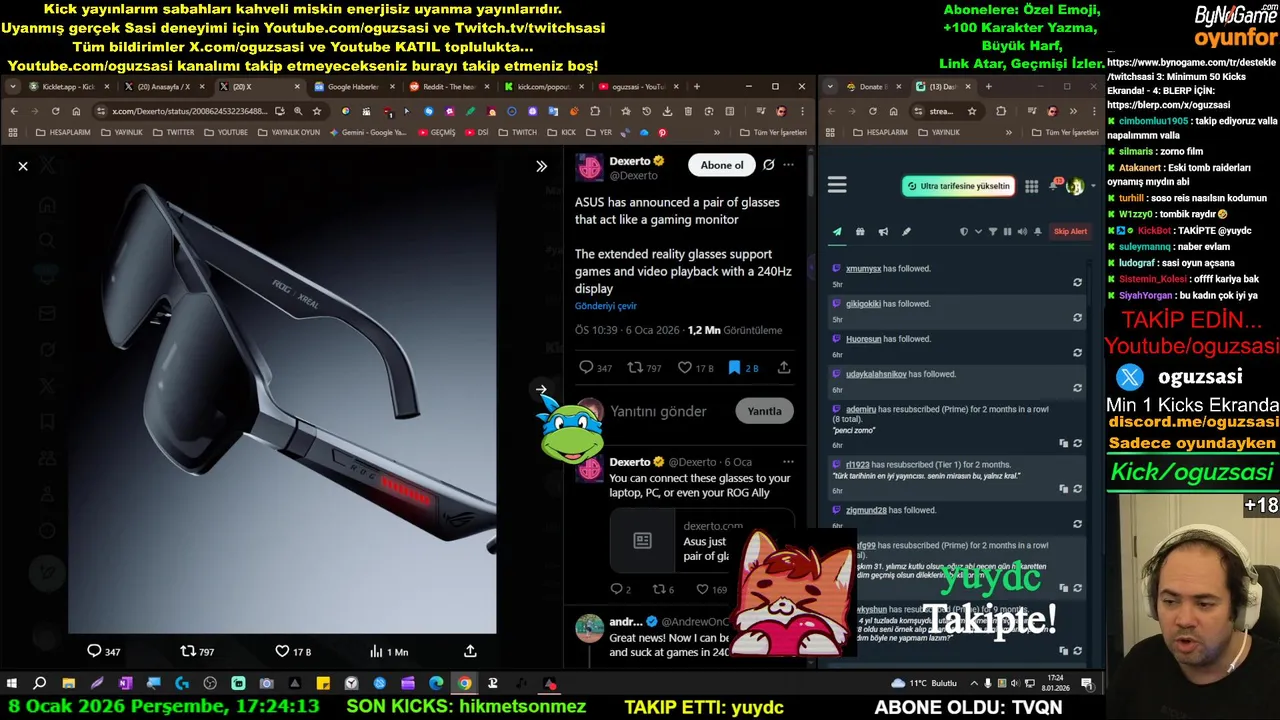This screenshot has width=1280, height=720.
Task: Go to next image with arrow button
Action: pyautogui.click(x=541, y=390)
